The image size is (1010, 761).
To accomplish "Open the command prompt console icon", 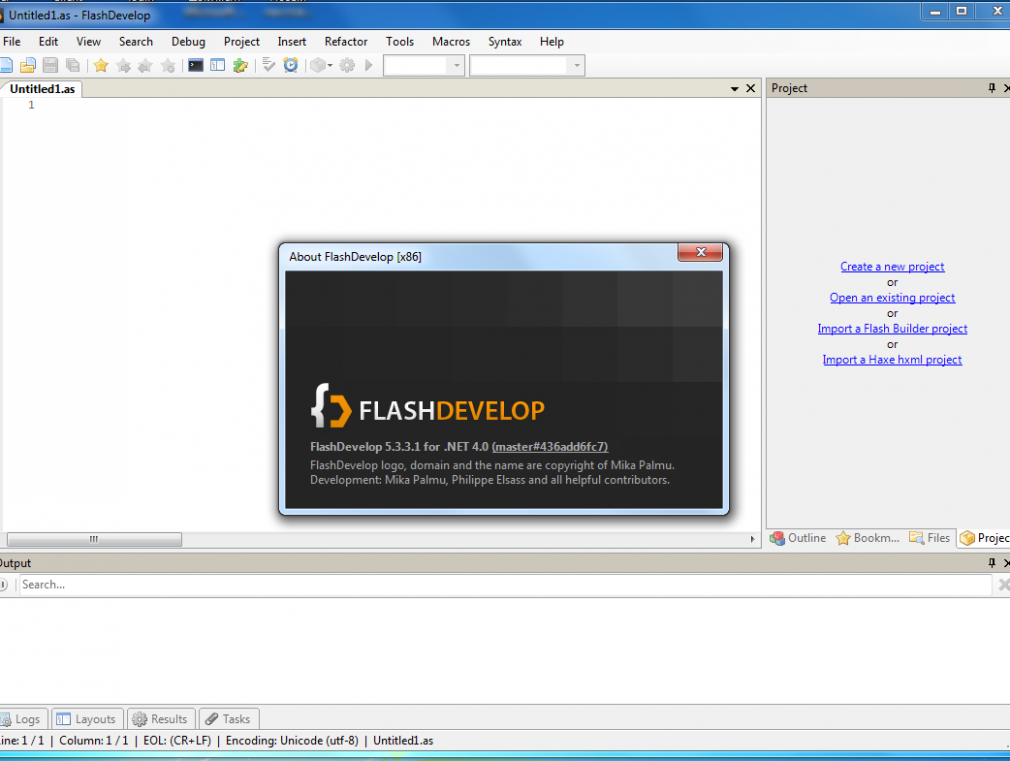I will 196,65.
